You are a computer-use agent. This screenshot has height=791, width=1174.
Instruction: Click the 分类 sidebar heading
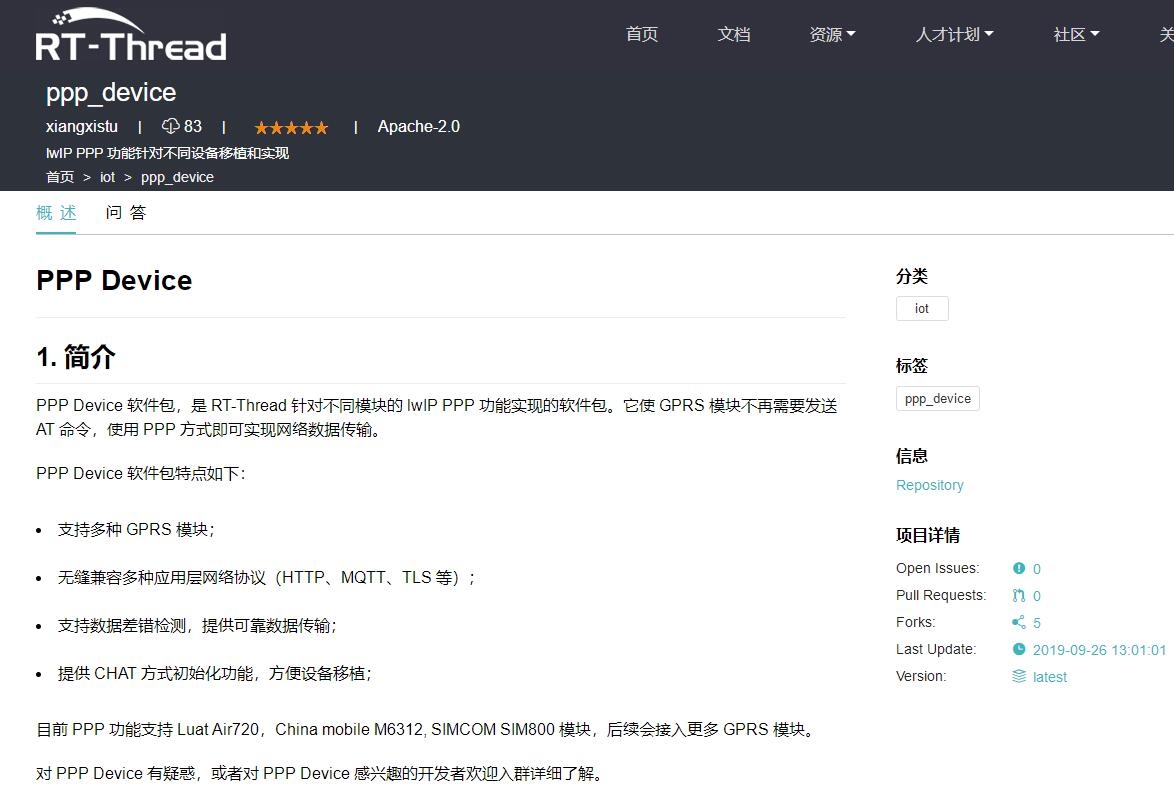tap(912, 276)
